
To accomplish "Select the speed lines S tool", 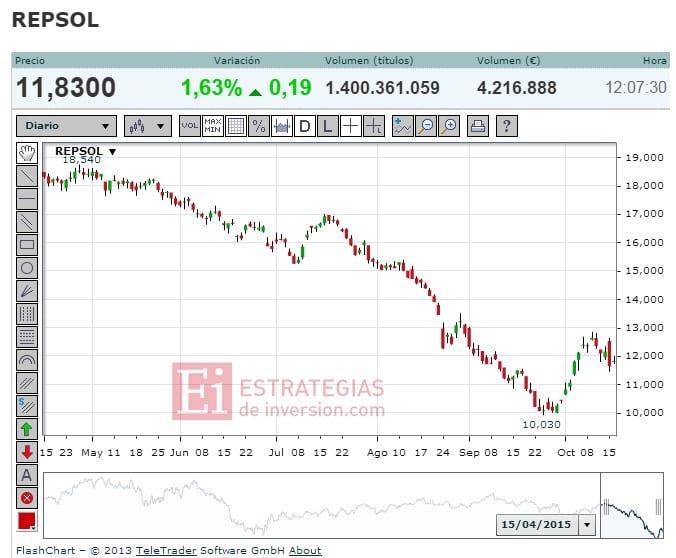I will (27, 406).
